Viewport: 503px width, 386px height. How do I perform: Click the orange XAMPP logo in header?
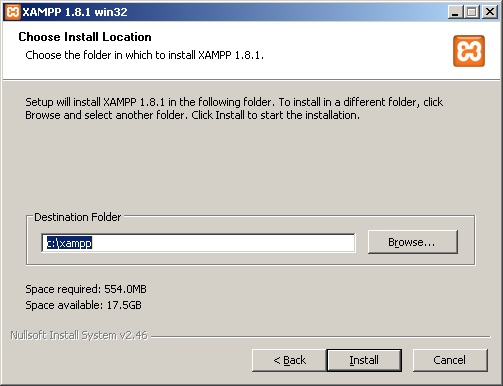469,51
